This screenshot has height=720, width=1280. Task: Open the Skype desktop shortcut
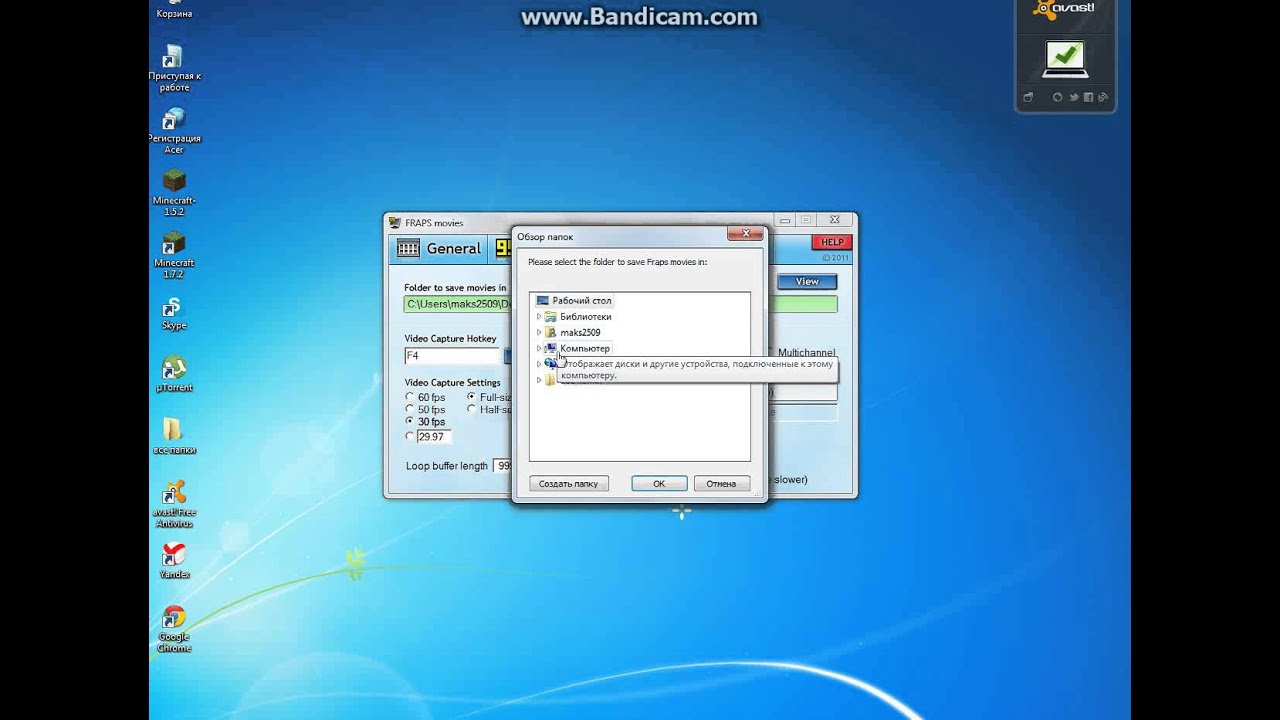point(174,313)
